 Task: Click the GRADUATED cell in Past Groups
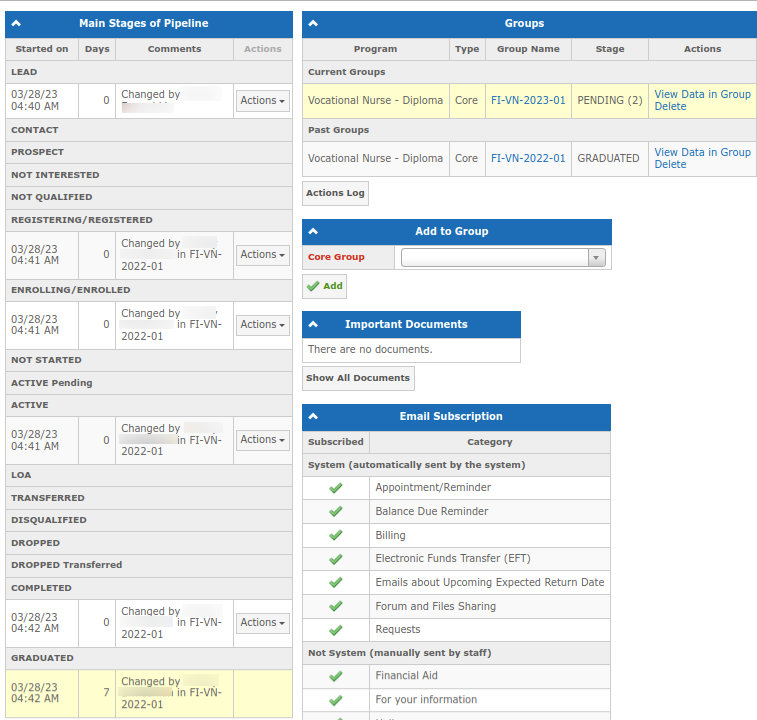point(610,158)
